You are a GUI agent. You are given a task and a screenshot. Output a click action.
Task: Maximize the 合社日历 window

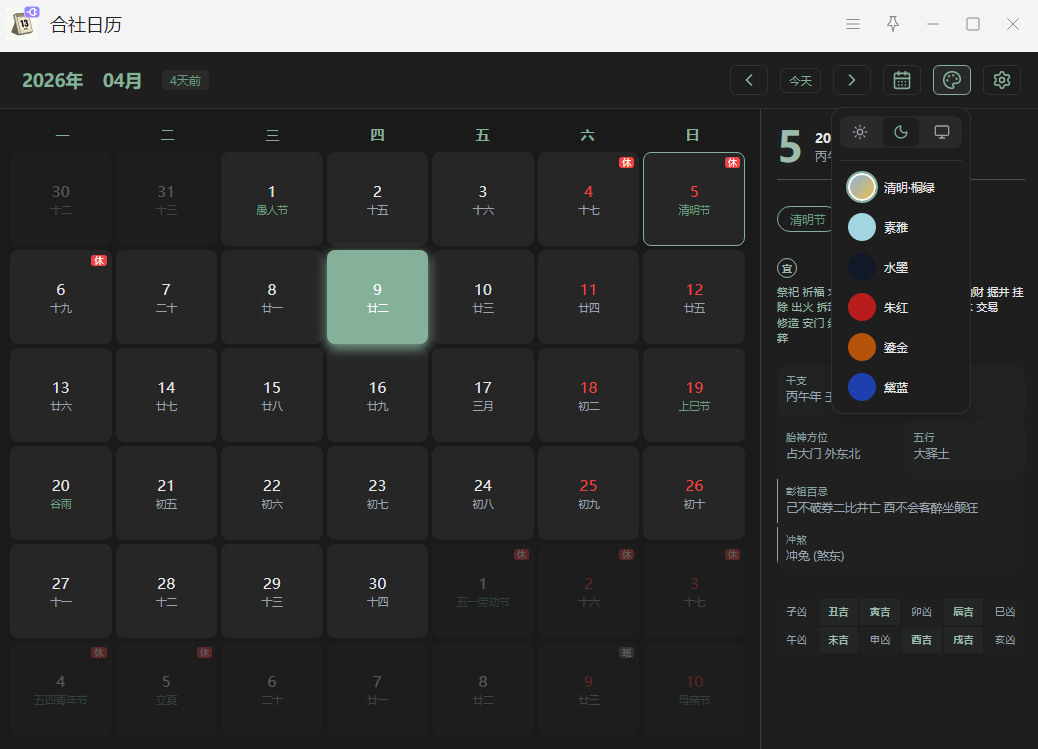click(973, 25)
